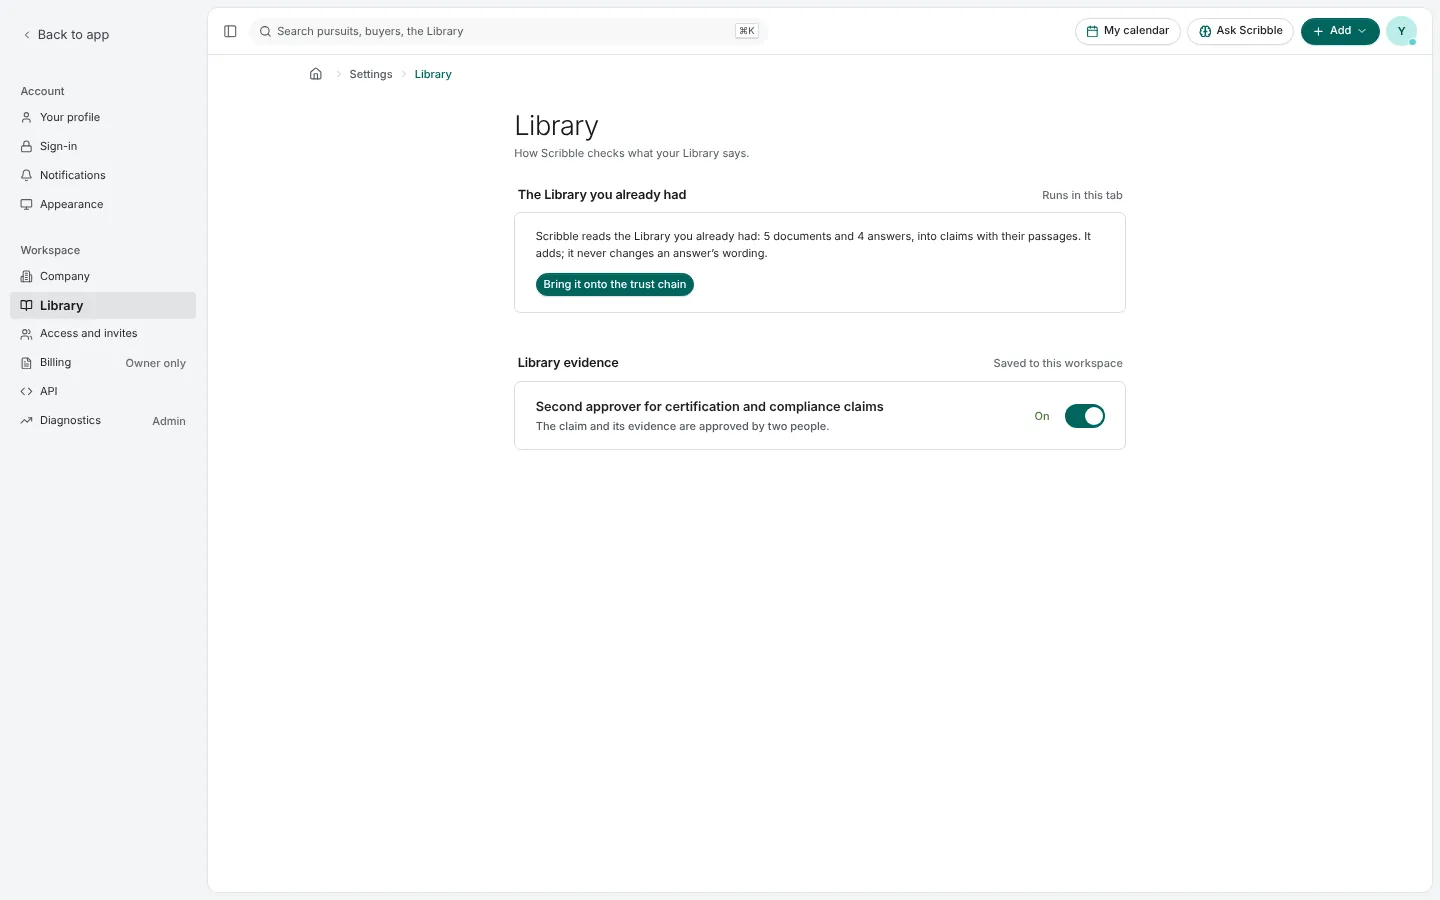Click the Billing receipt icon

[27, 363]
